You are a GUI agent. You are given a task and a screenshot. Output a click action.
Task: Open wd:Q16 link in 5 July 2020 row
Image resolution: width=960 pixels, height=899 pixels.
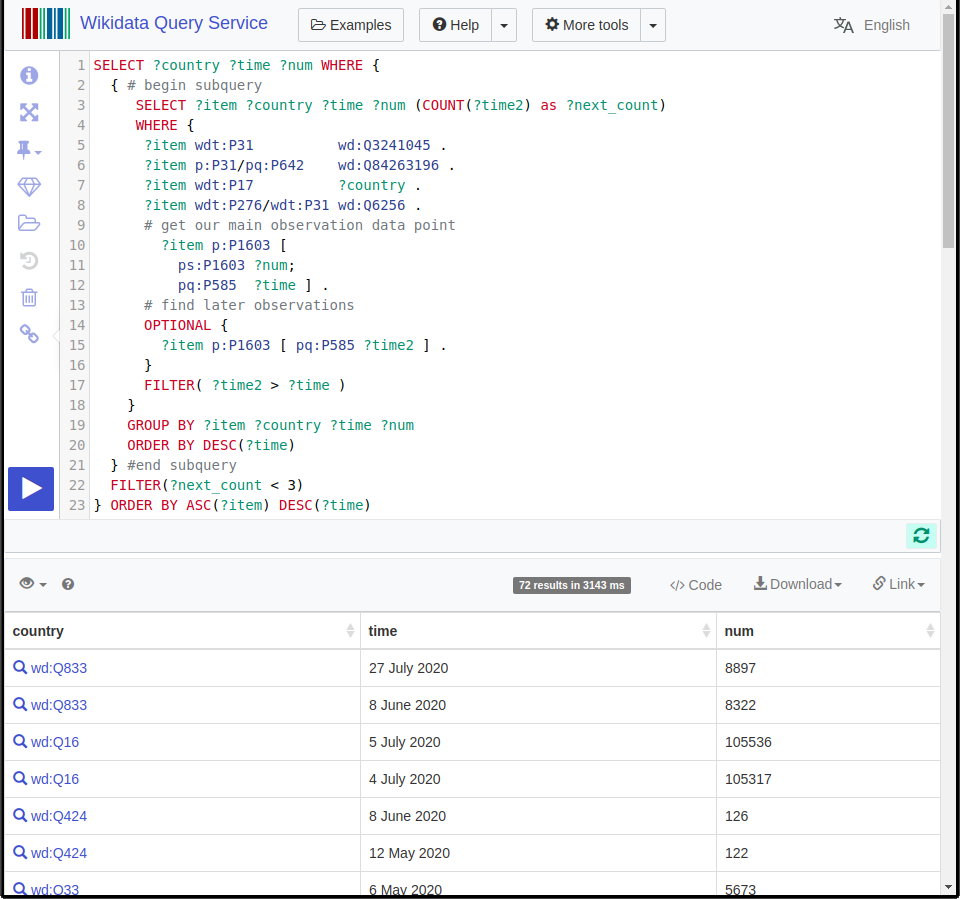point(55,742)
